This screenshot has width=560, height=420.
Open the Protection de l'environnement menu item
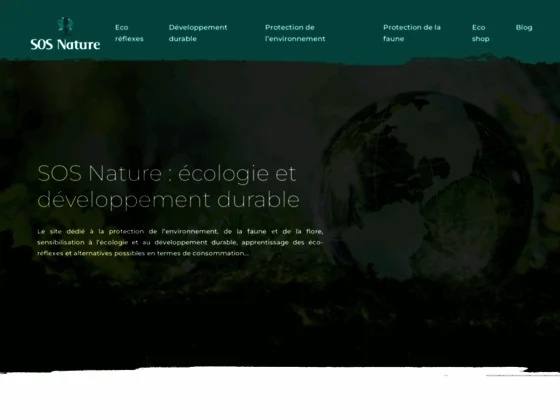(x=295, y=33)
